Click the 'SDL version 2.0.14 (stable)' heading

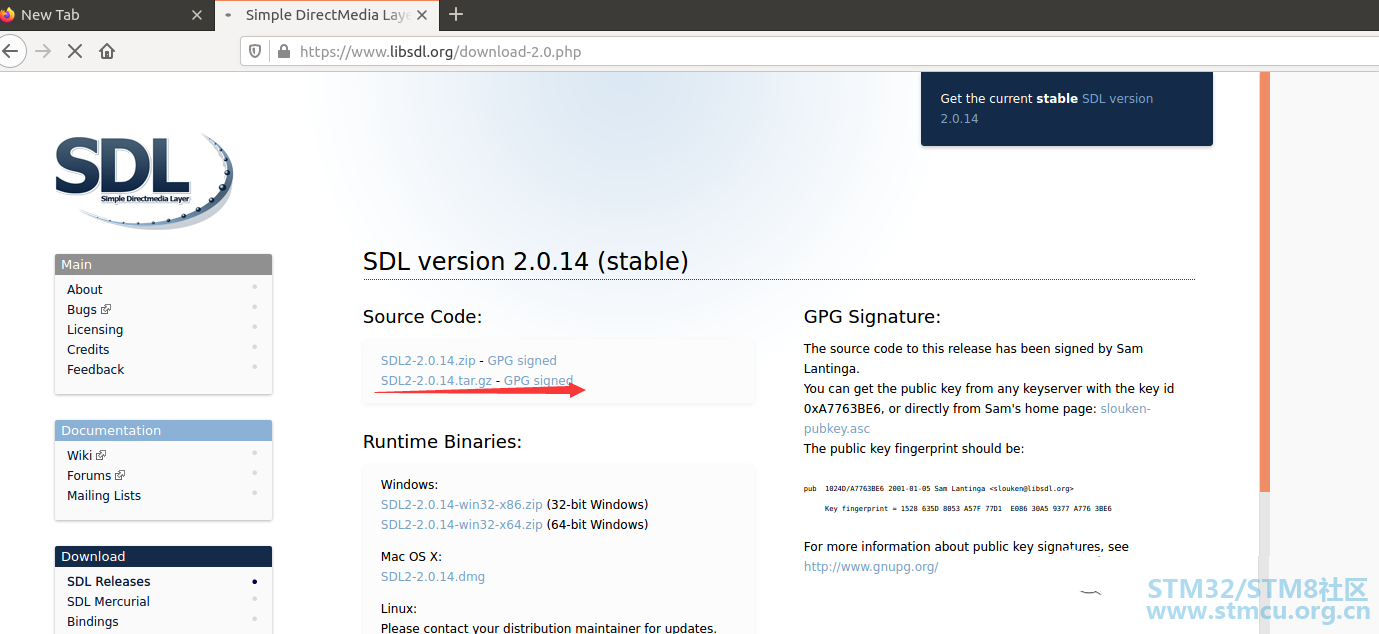526,261
